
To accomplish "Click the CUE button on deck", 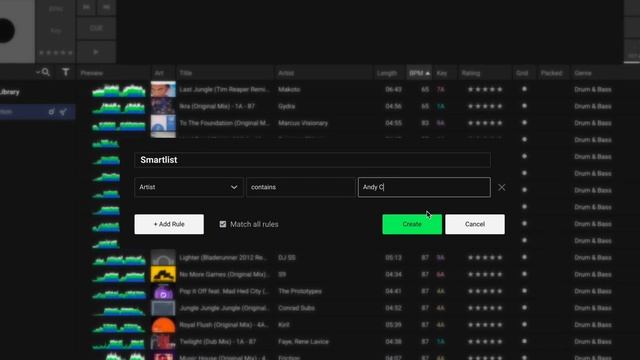I will [96, 28].
